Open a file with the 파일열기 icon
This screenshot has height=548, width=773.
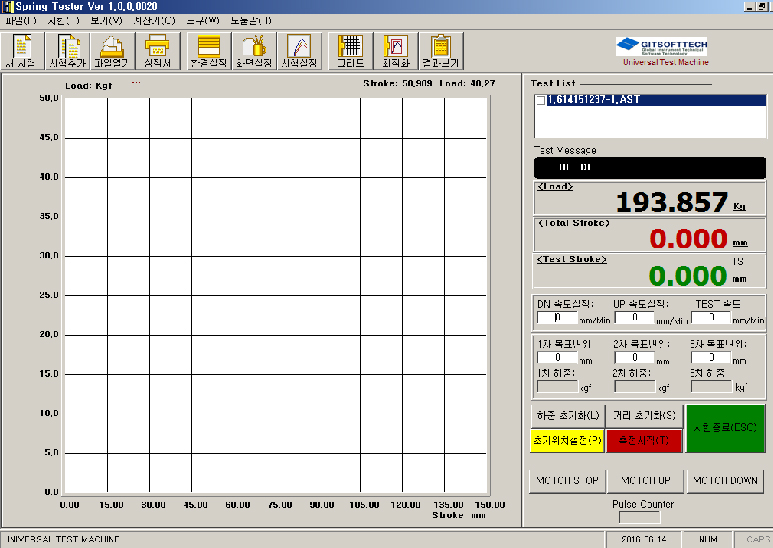point(112,51)
